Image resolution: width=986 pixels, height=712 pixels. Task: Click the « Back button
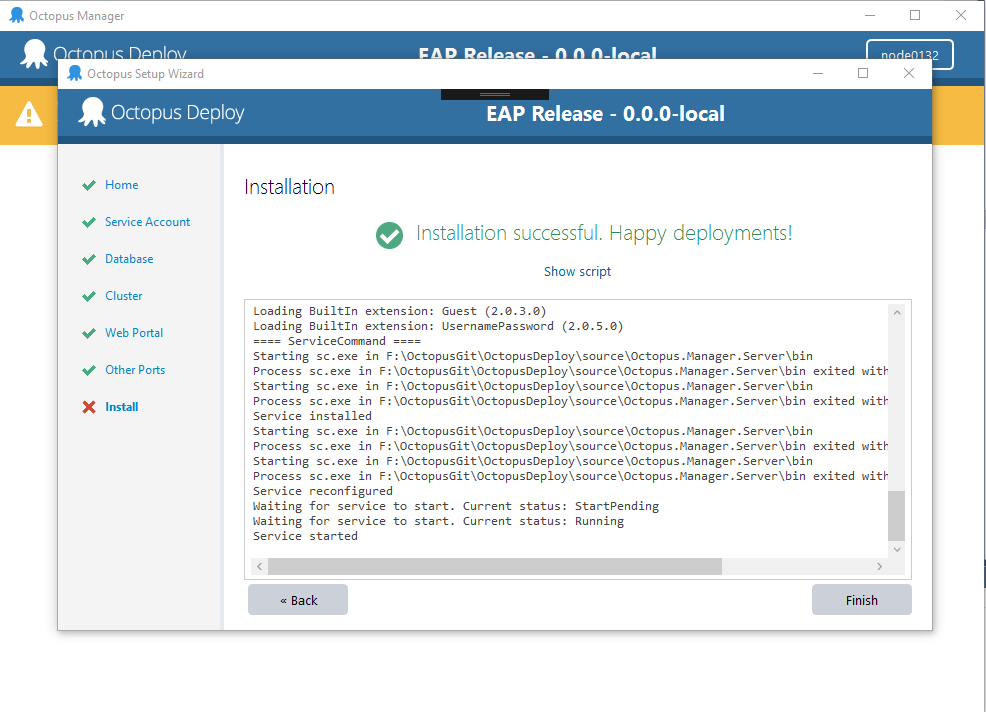click(297, 599)
